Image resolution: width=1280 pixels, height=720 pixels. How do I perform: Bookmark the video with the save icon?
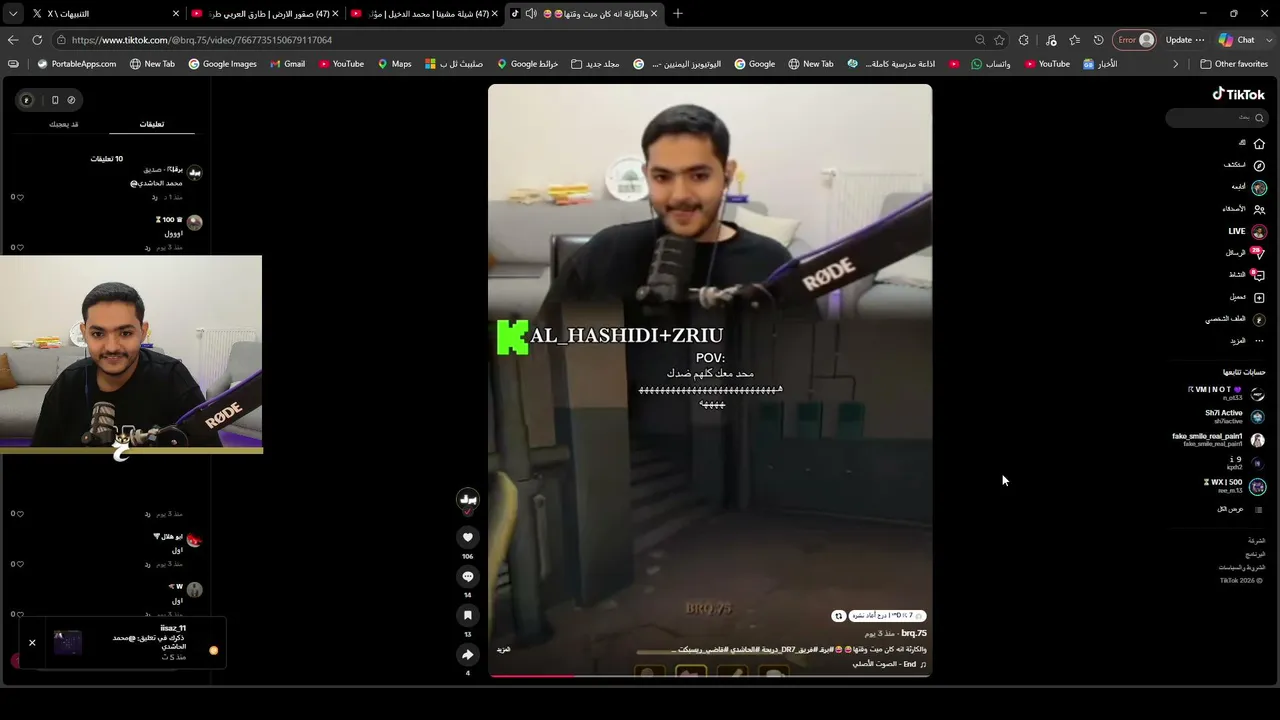point(467,615)
